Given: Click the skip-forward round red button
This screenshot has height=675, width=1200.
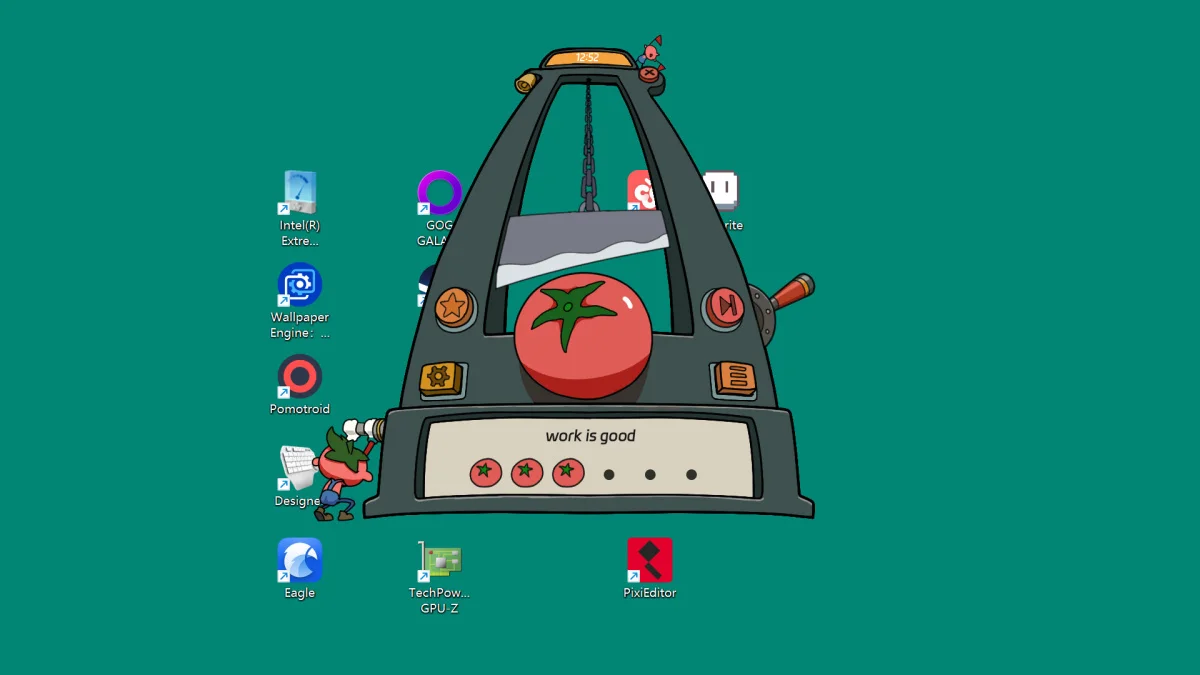Looking at the screenshot, I should pyautogui.click(x=723, y=304).
